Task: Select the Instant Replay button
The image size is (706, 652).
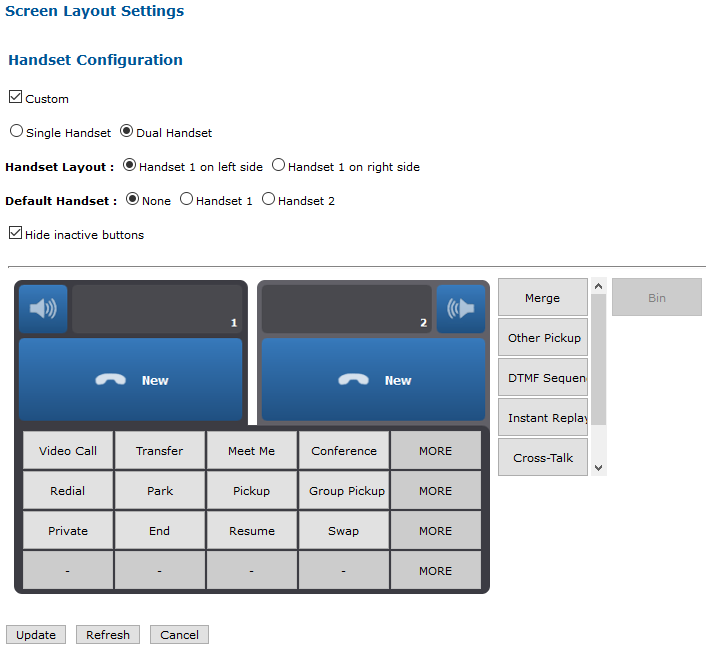Action: pyautogui.click(x=543, y=417)
